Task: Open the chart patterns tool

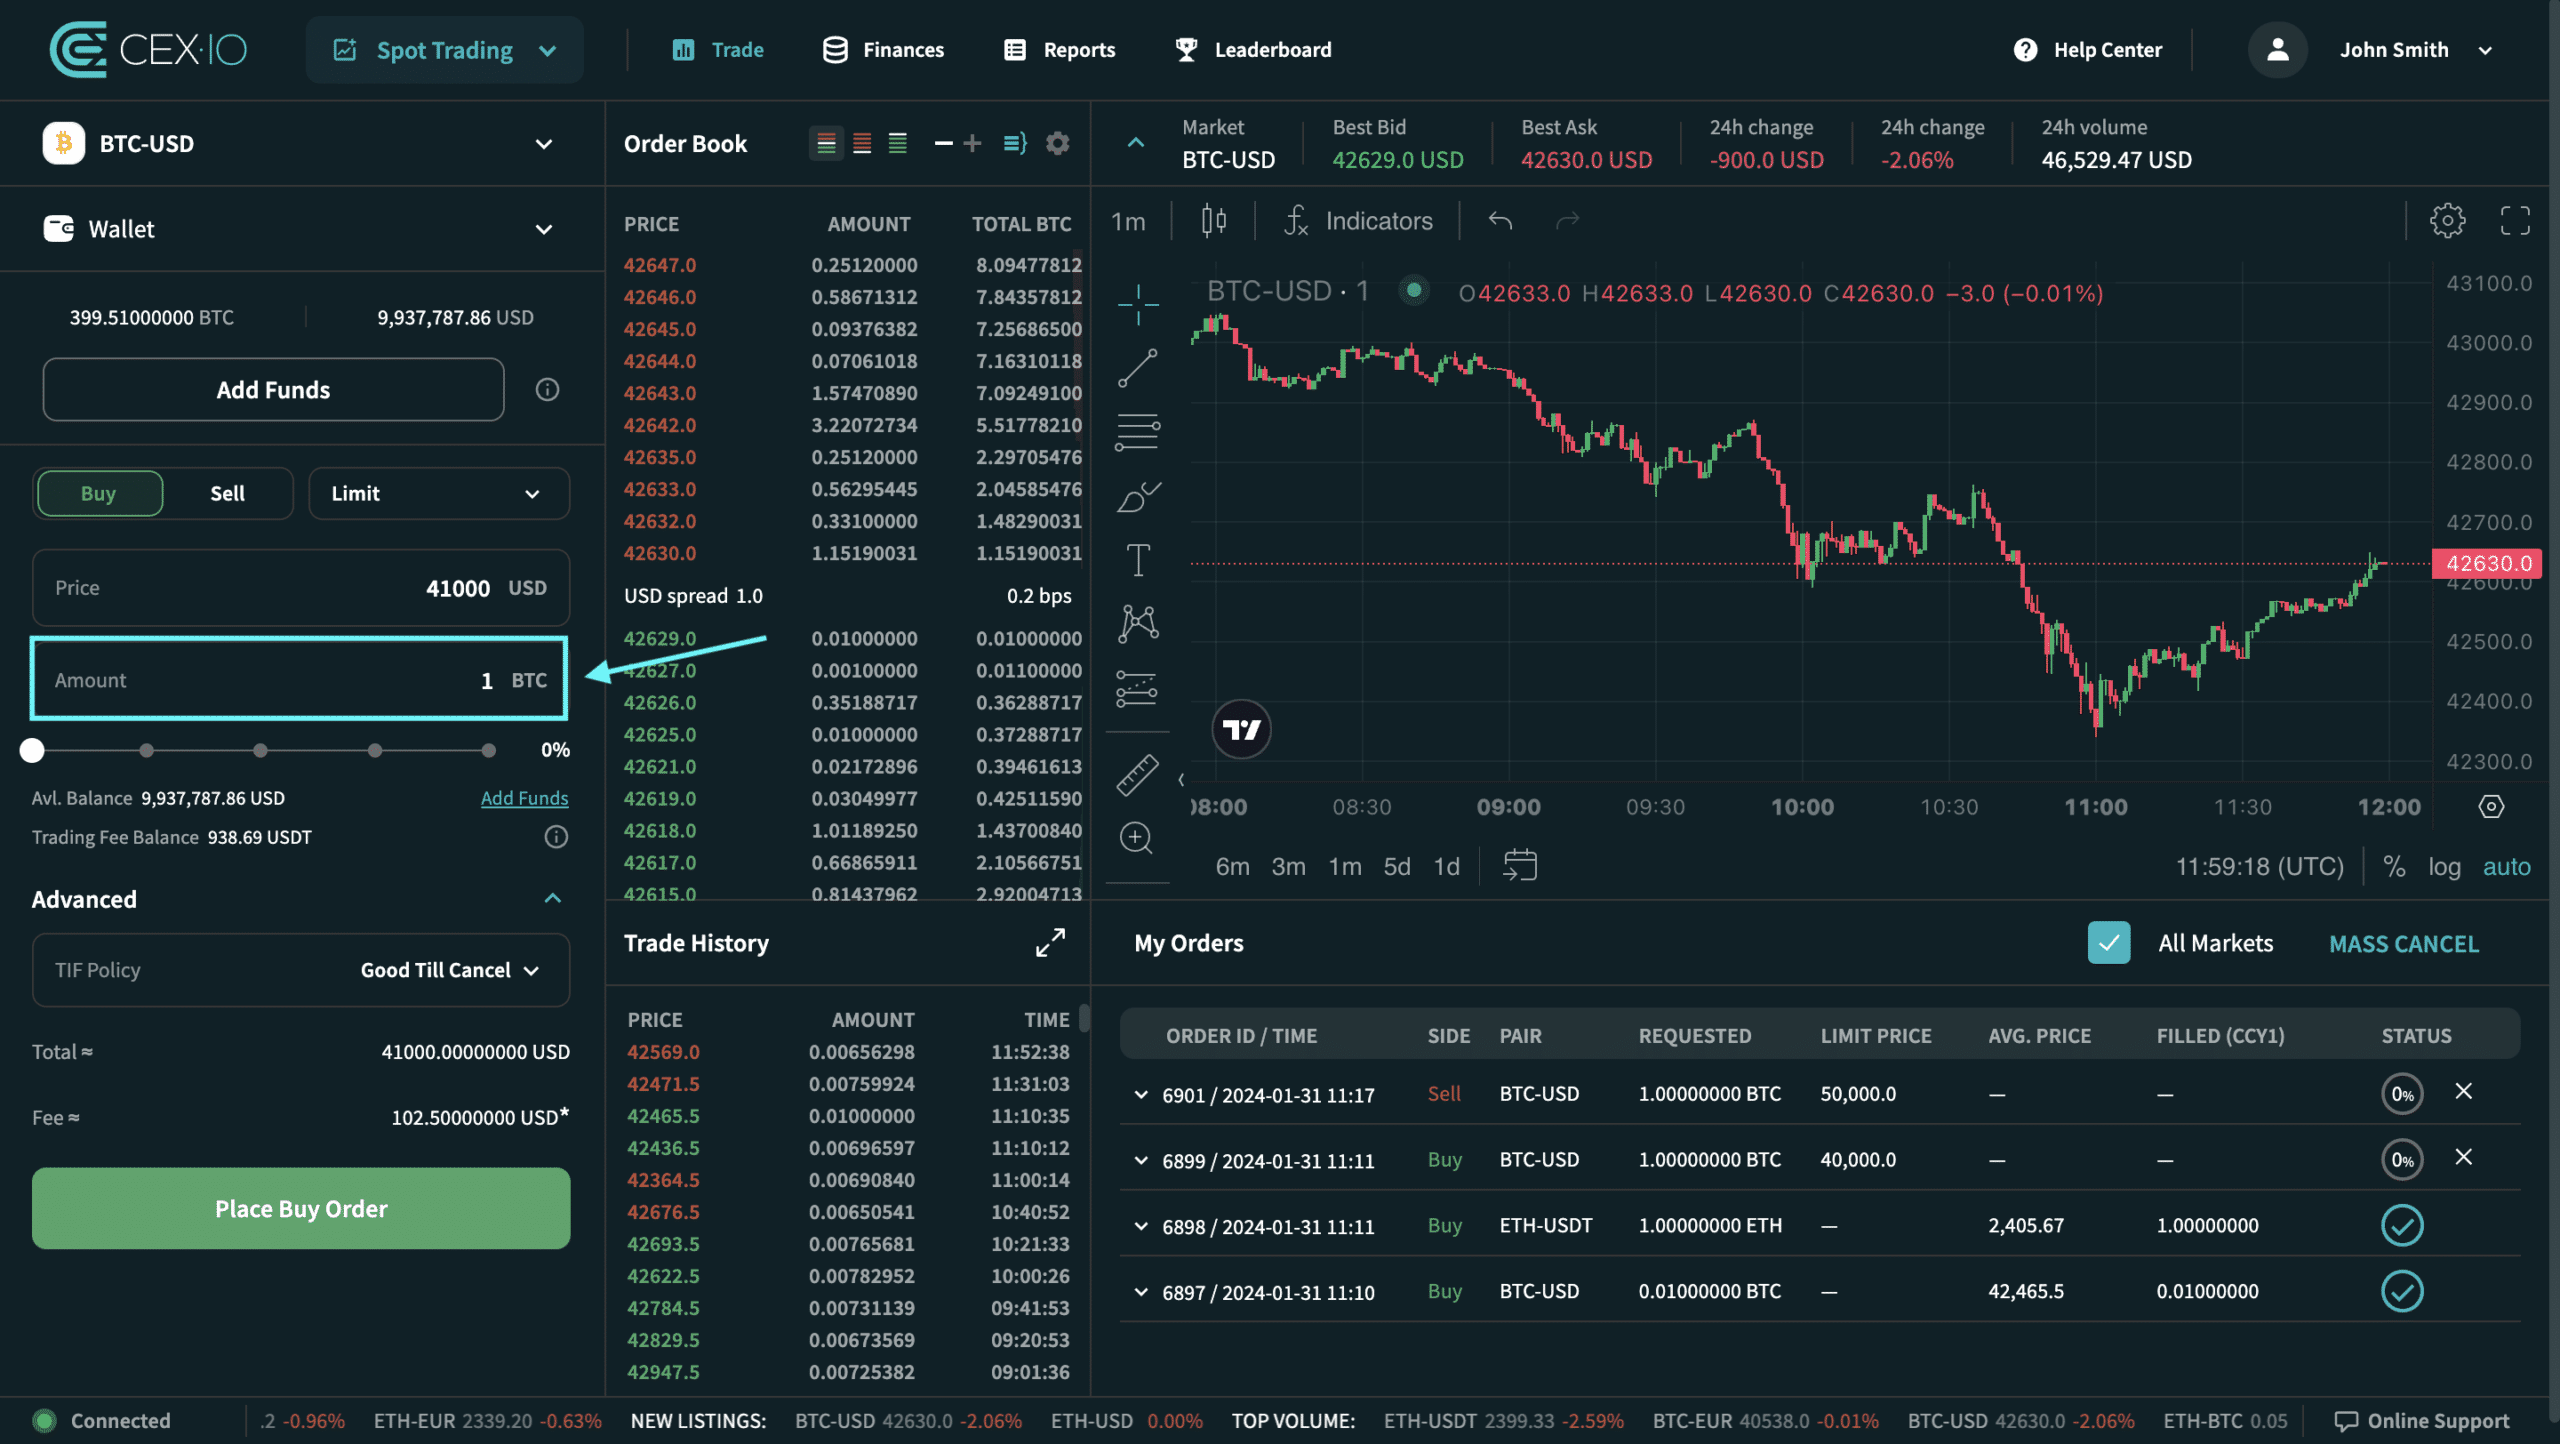Action: point(1138,624)
